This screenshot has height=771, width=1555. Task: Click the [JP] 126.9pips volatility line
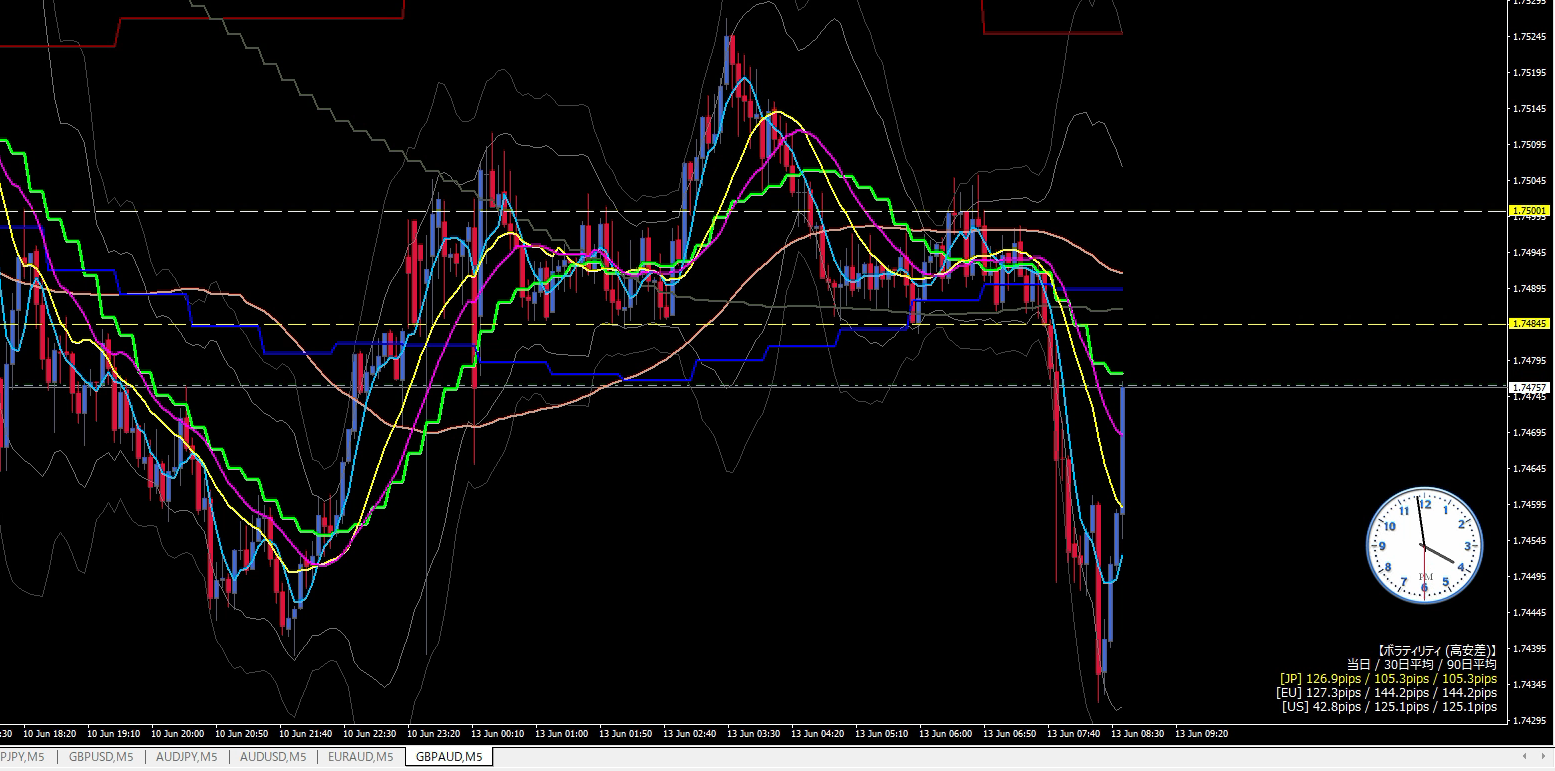click(1388, 678)
